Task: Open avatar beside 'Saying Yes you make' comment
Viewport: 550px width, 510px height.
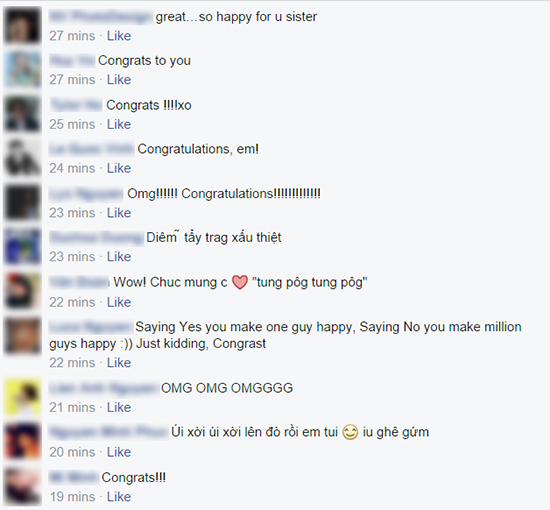Action: click(x=22, y=335)
